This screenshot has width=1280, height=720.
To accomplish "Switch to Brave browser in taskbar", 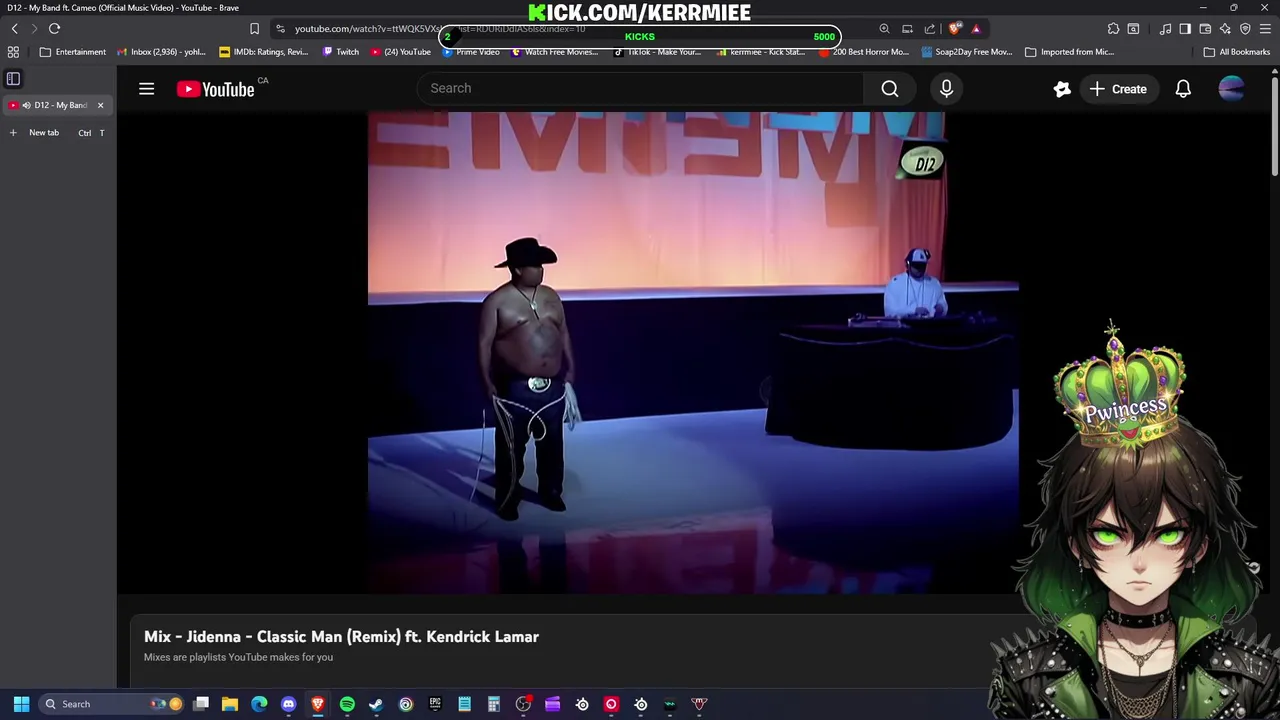I will [x=318, y=704].
